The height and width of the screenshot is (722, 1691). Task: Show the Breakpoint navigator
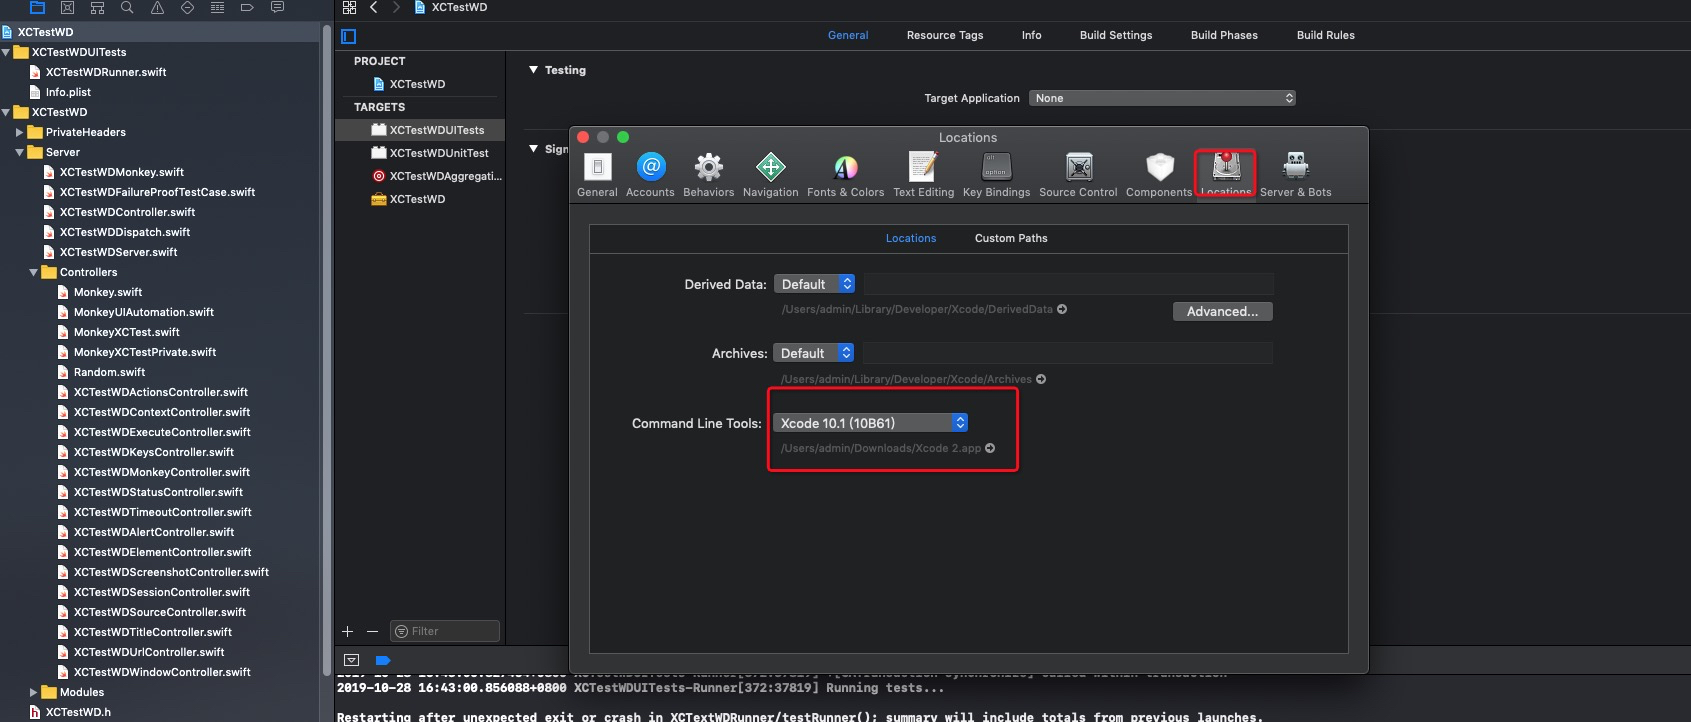[247, 7]
